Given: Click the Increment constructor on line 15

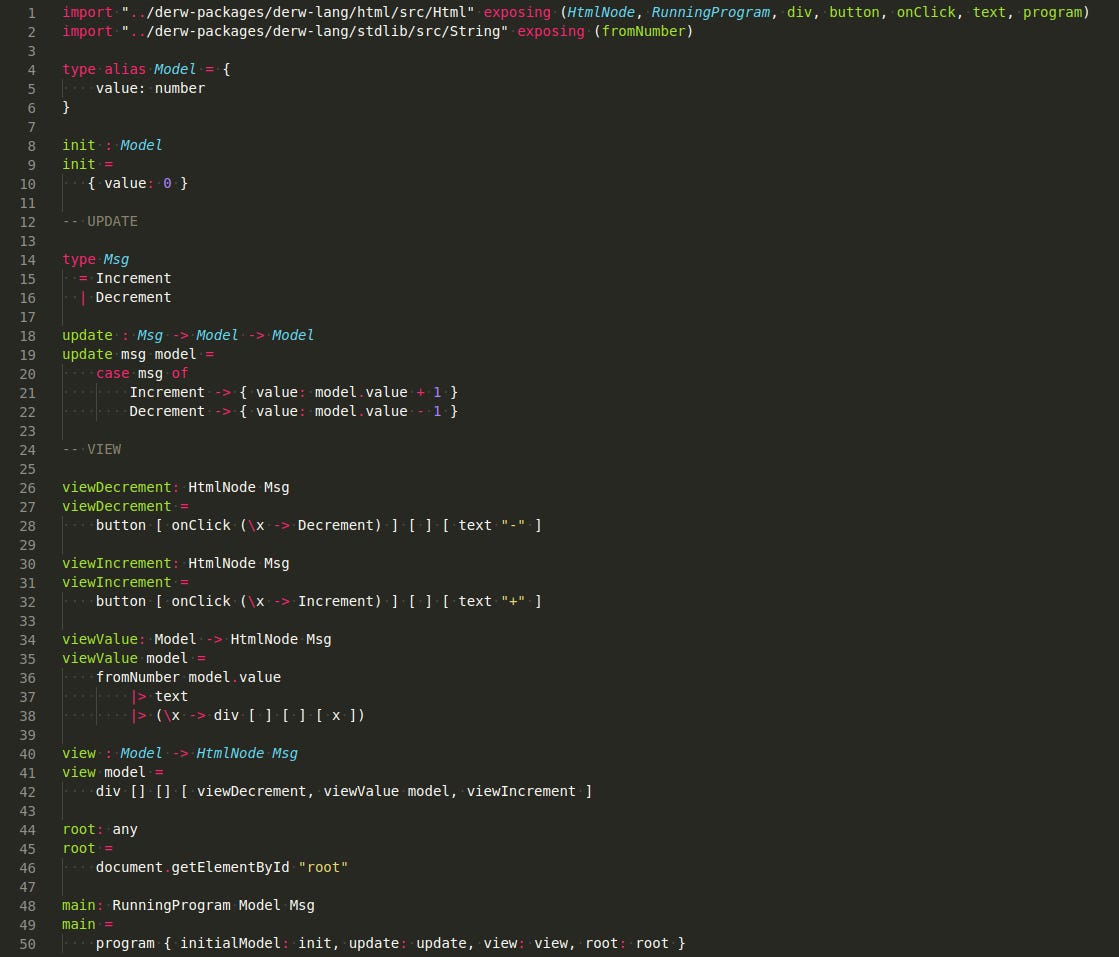Looking at the screenshot, I should click(133, 278).
